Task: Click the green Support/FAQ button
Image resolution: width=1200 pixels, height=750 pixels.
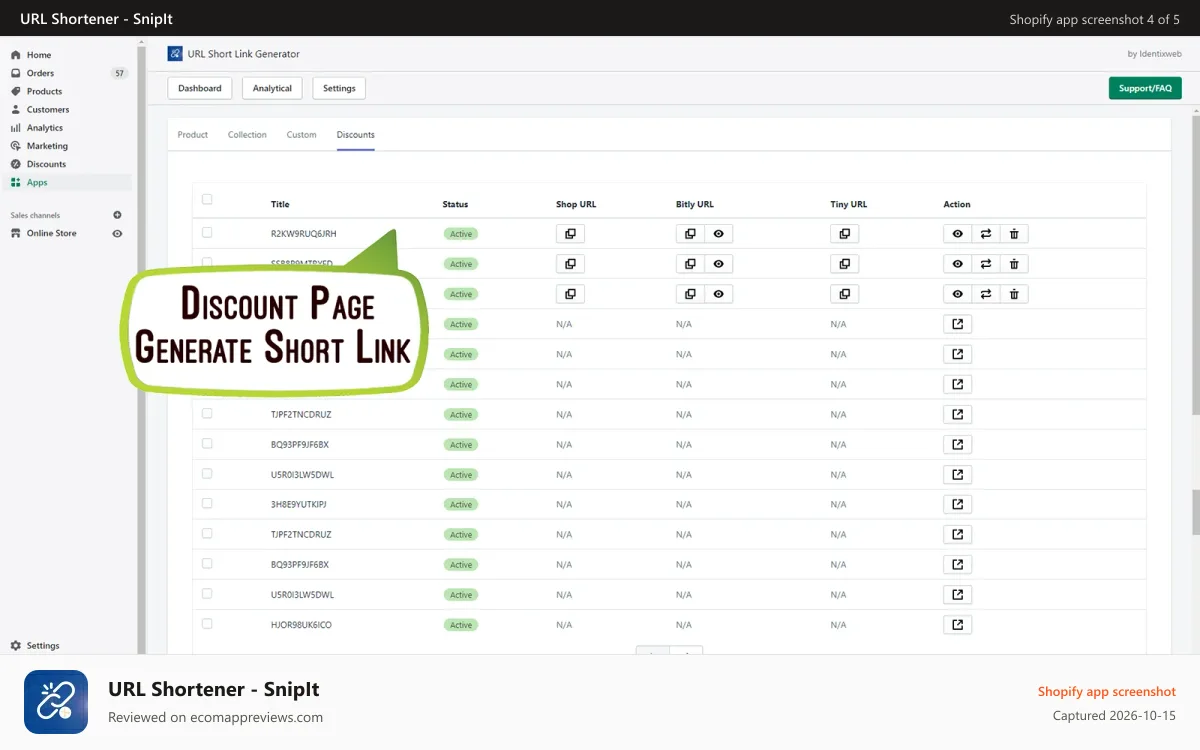Action: [x=1145, y=88]
